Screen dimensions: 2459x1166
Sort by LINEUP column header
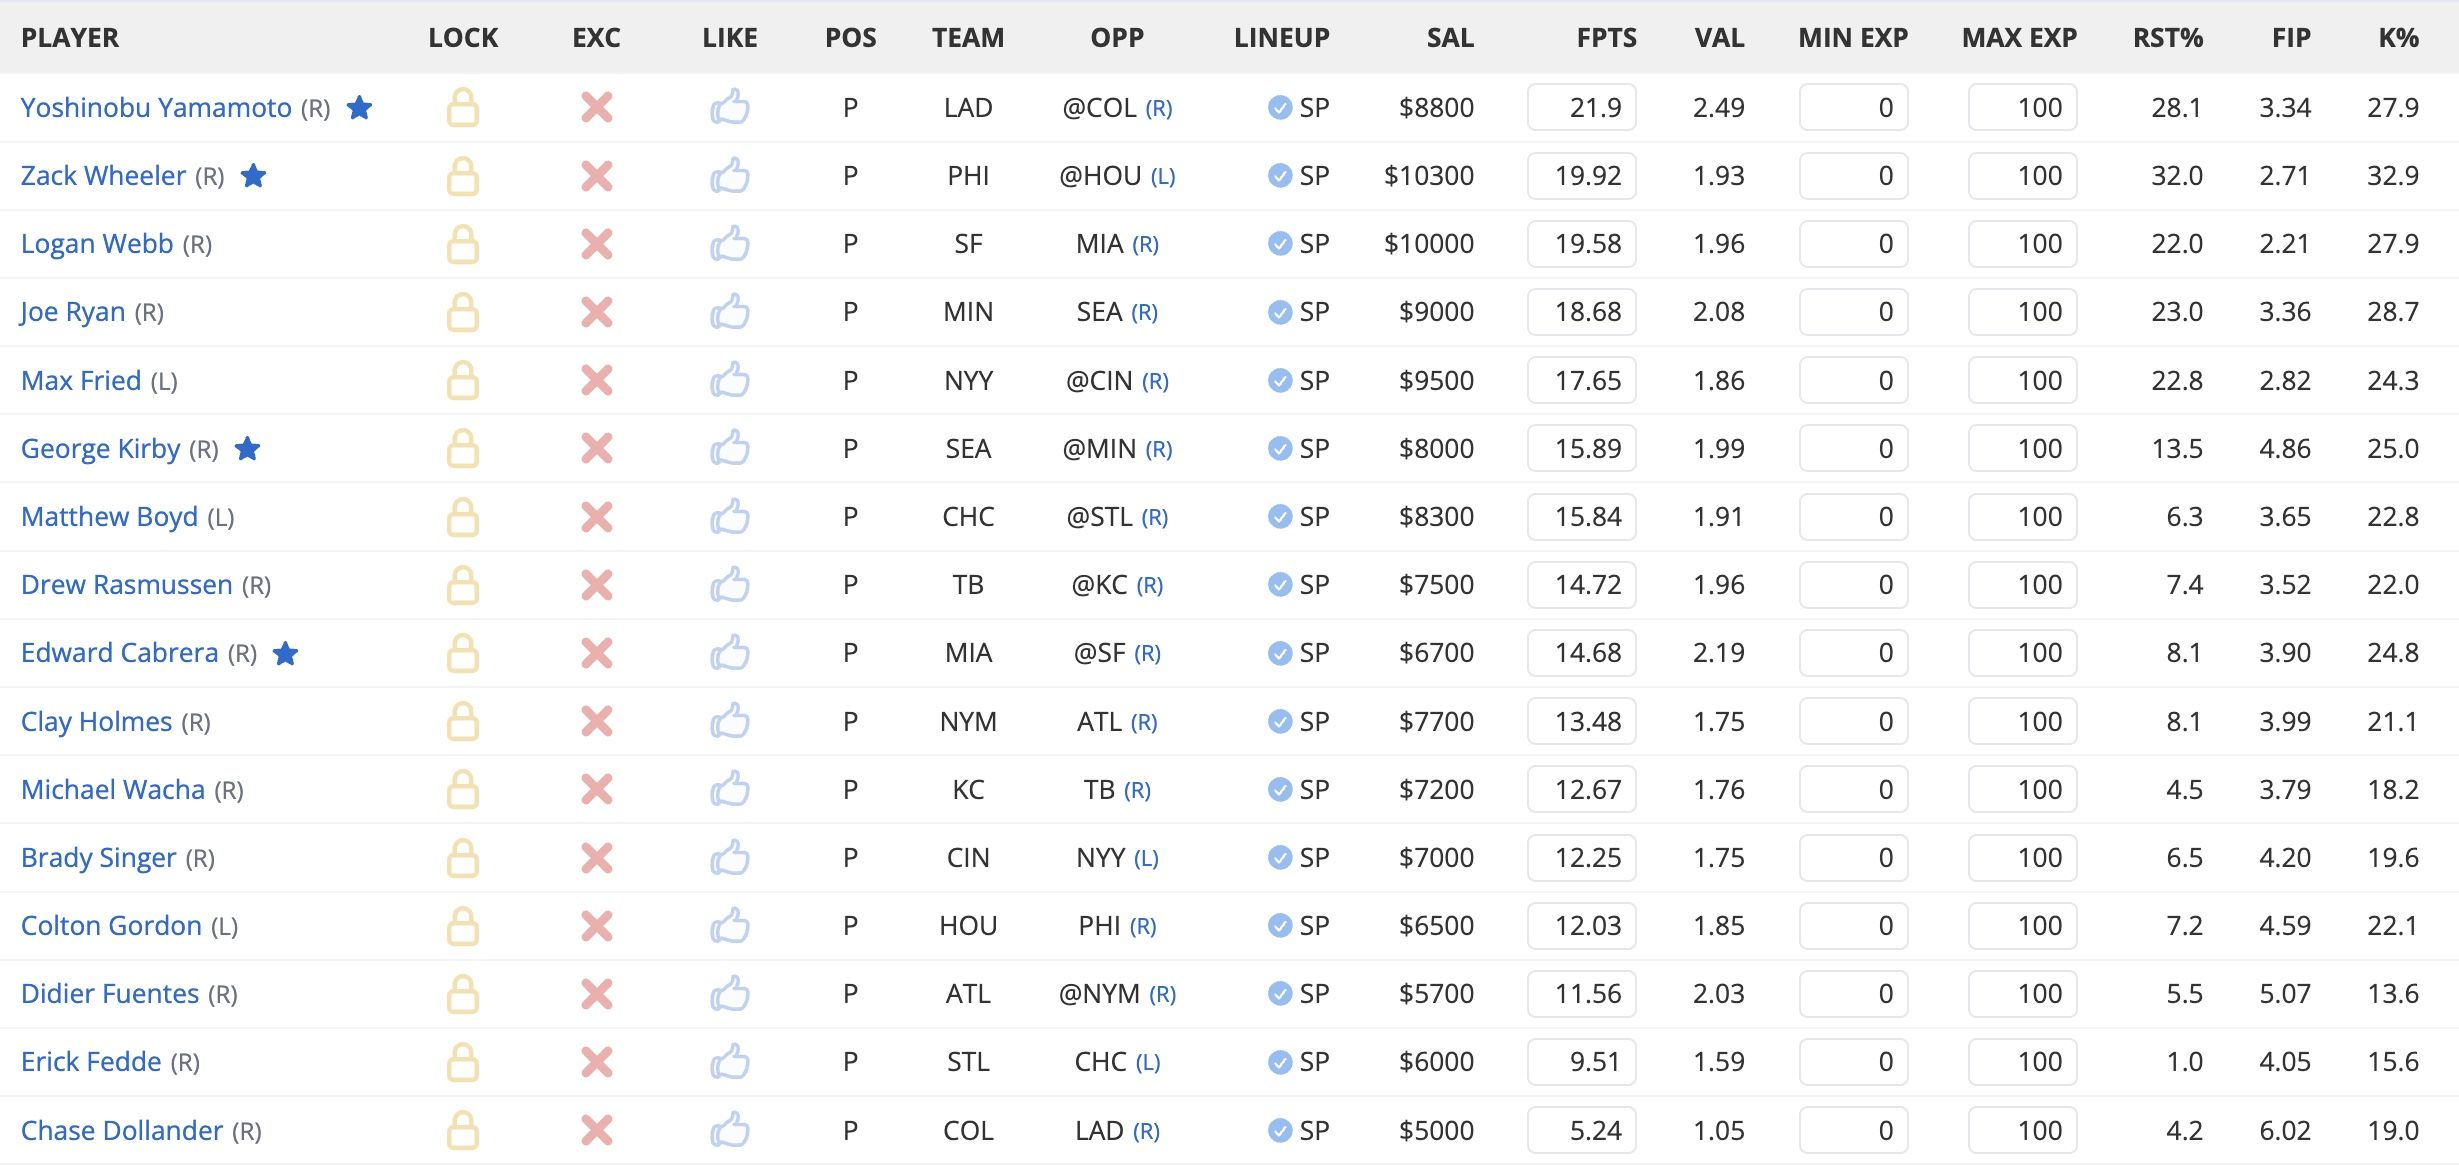coord(1281,38)
